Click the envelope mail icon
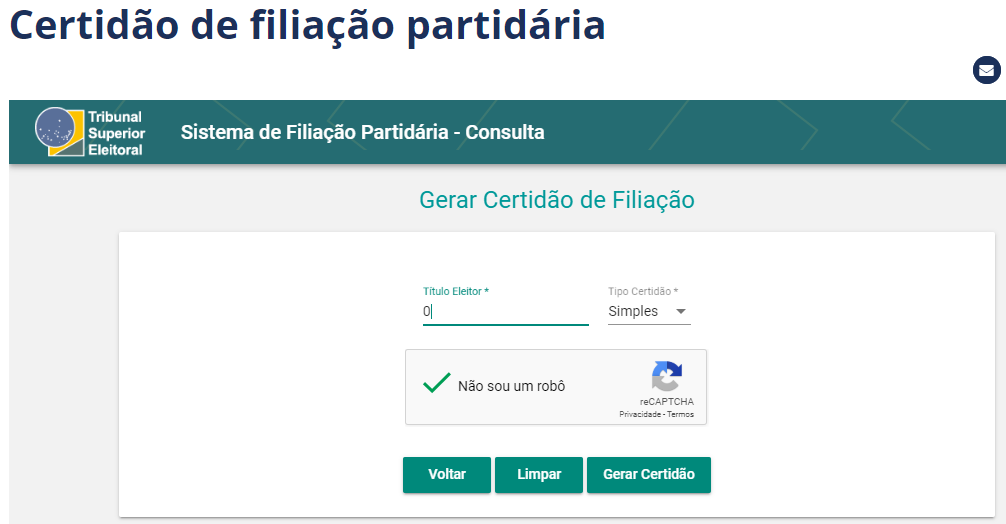The image size is (1006, 524). point(986,71)
